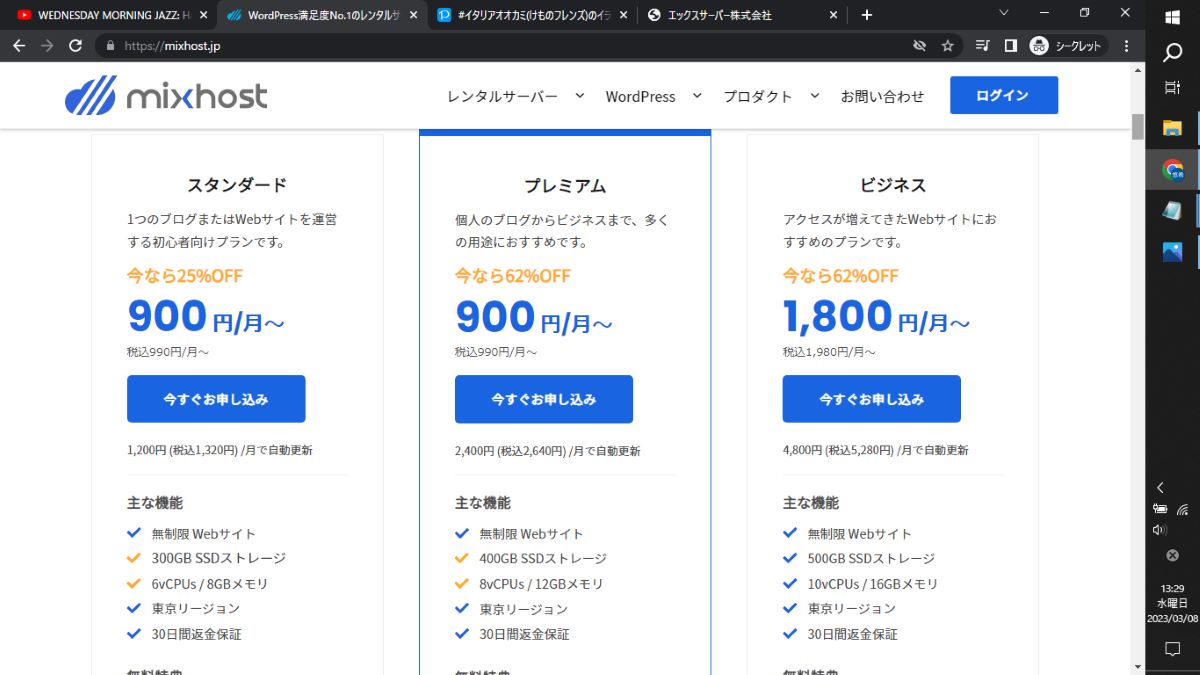Close the イタリアオオカミ pixiv tab
The image size is (1200, 675).
click(623, 15)
